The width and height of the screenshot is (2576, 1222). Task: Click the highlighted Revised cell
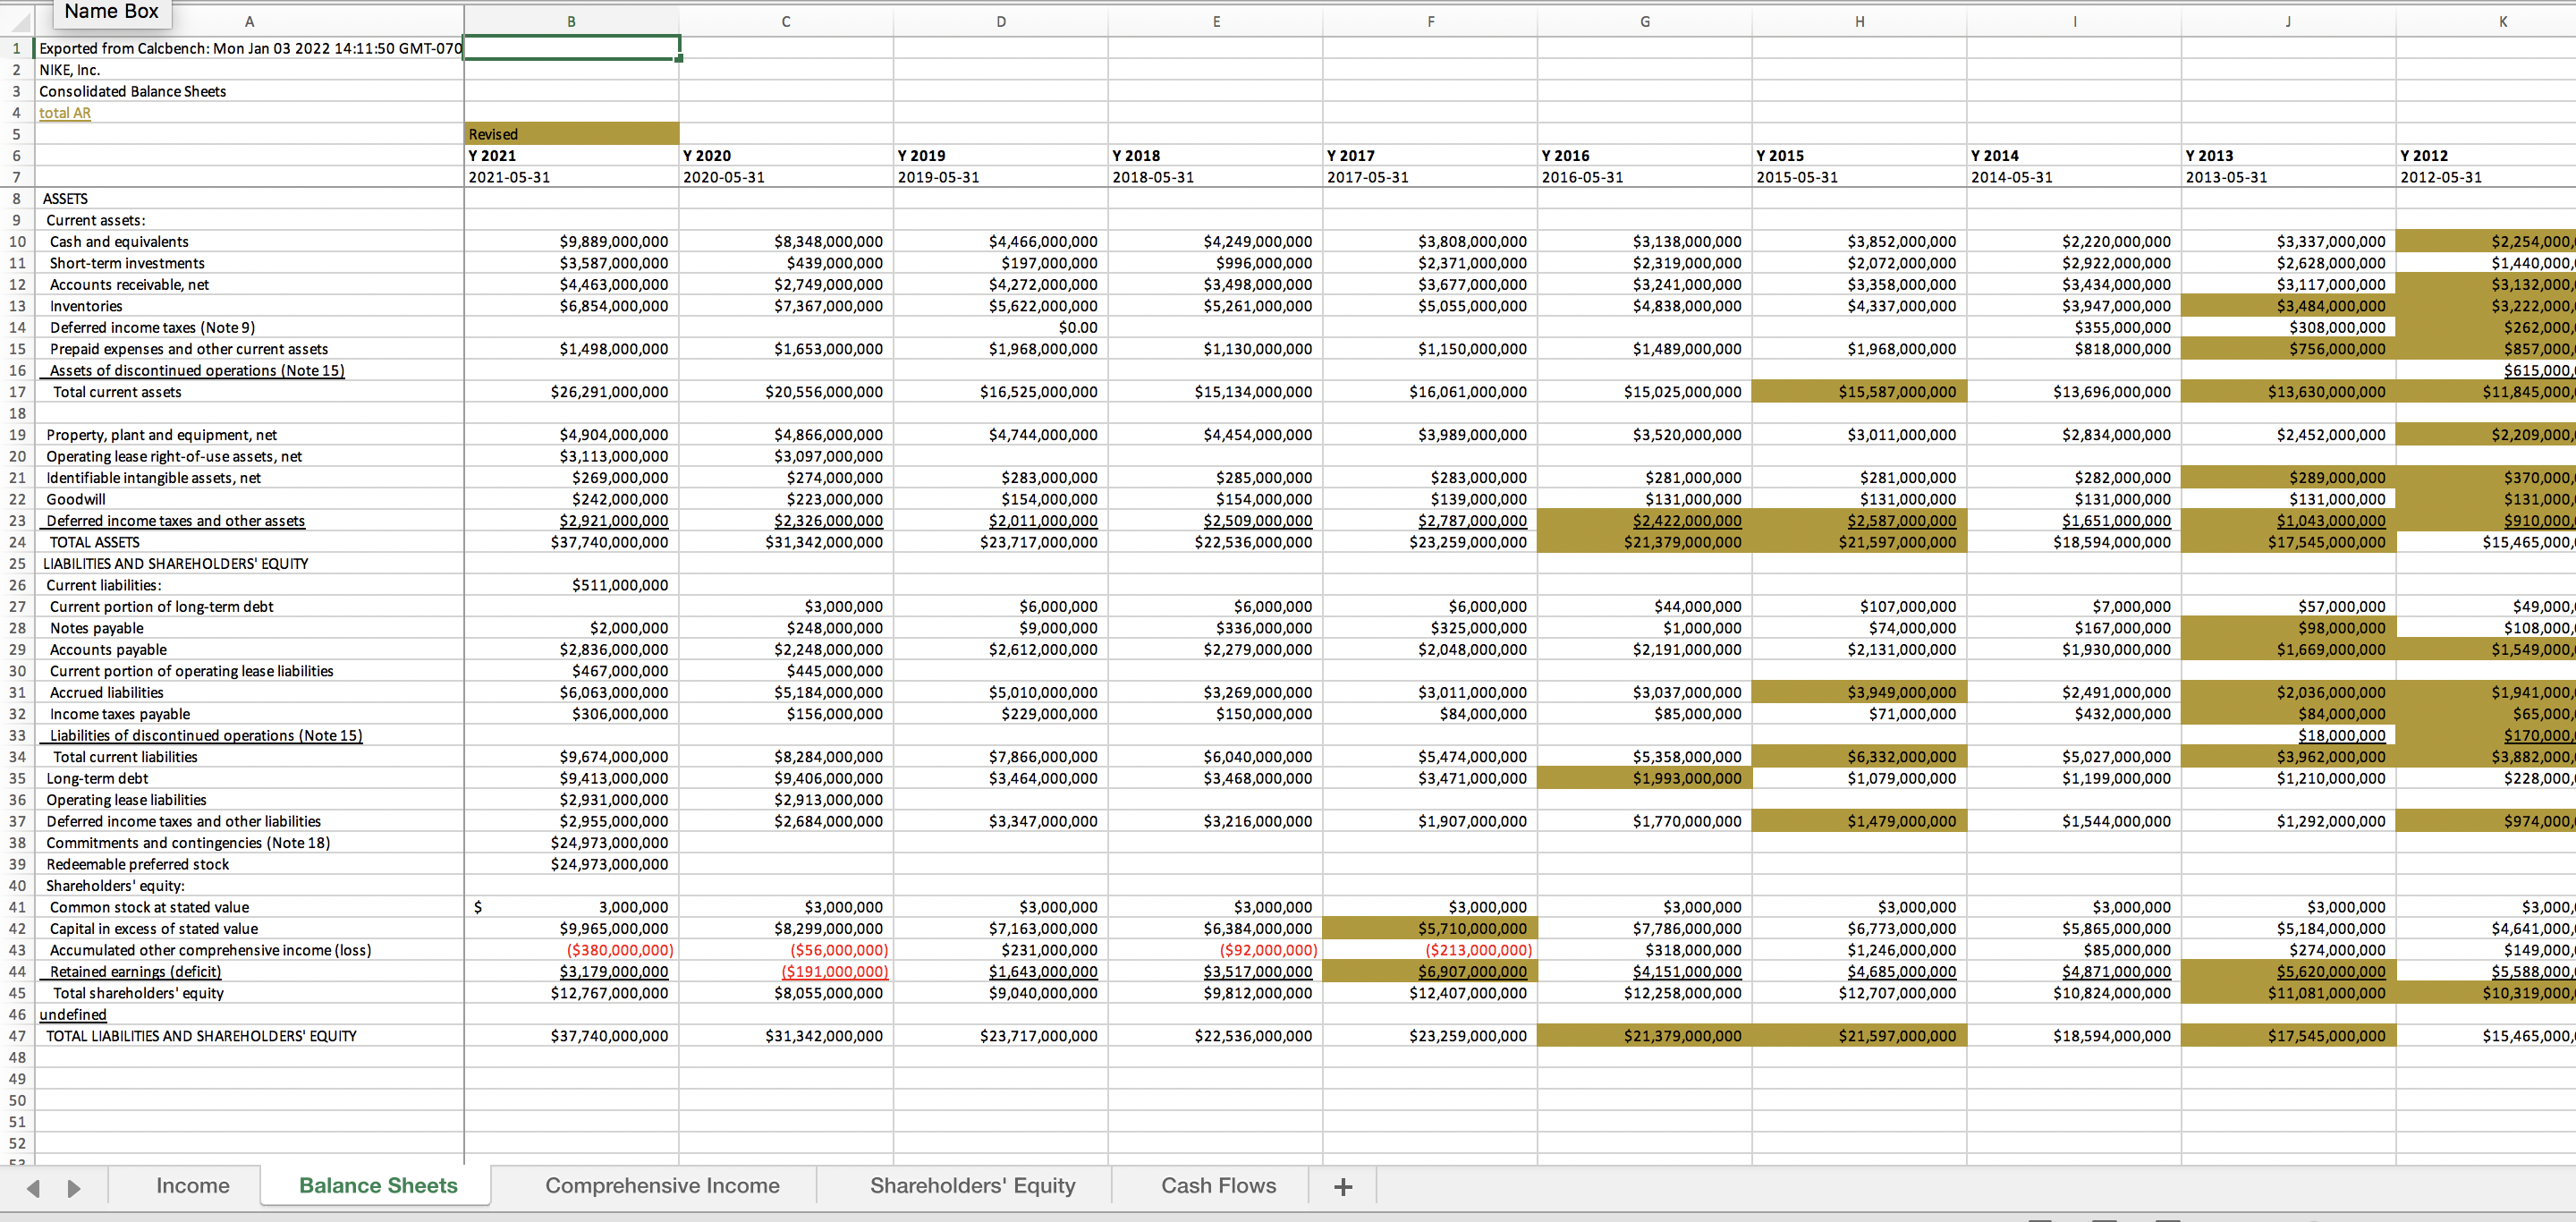point(571,134)
